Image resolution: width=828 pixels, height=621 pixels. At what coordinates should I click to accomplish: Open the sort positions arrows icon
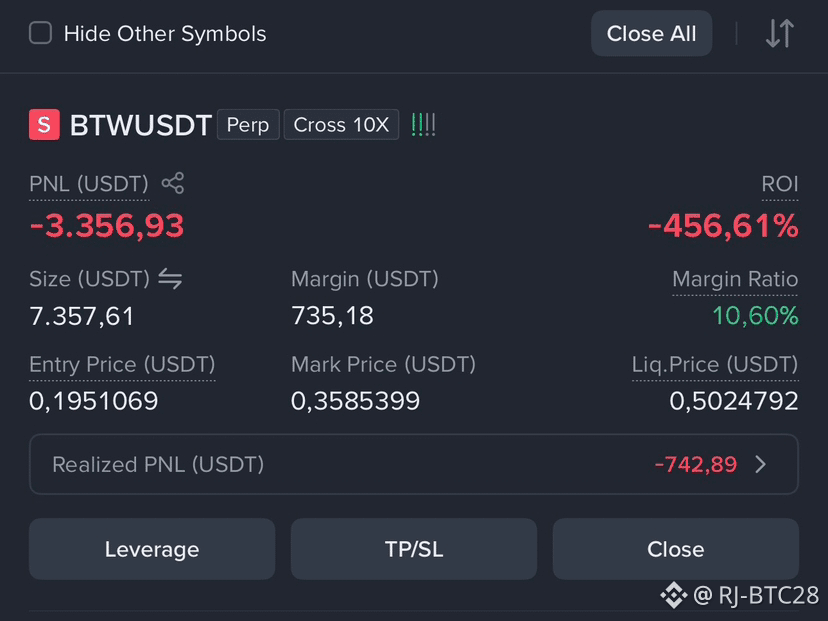click(779, 33)
